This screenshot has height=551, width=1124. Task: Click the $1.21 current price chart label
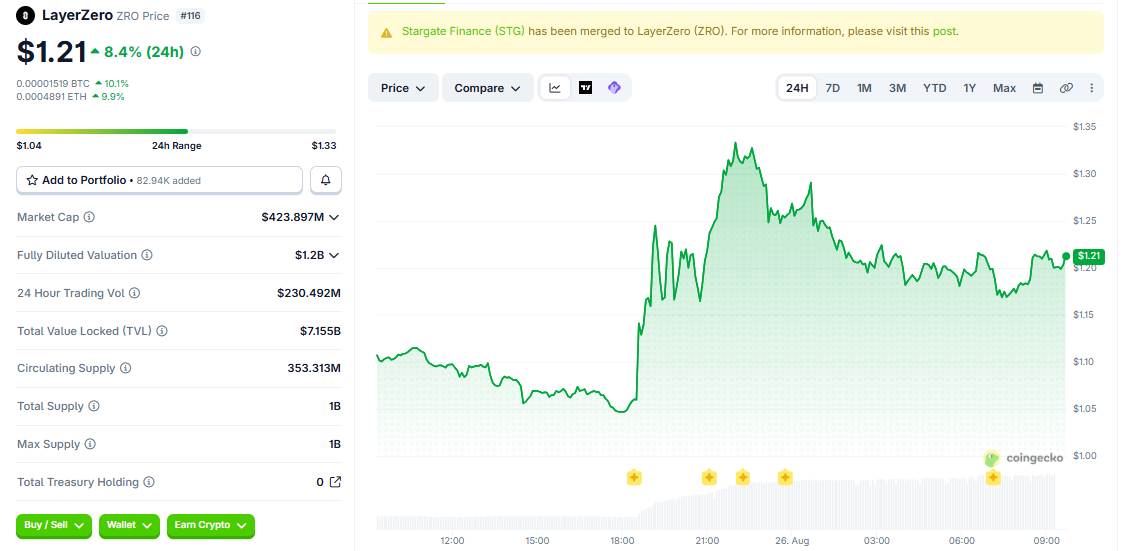coord(1087,256)
